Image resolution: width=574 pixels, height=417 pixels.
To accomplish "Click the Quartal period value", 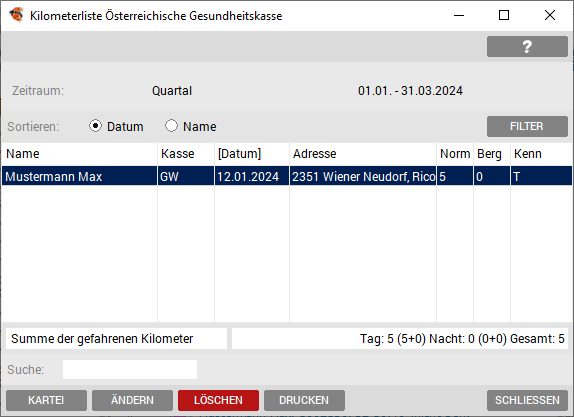I will [172, 91].
